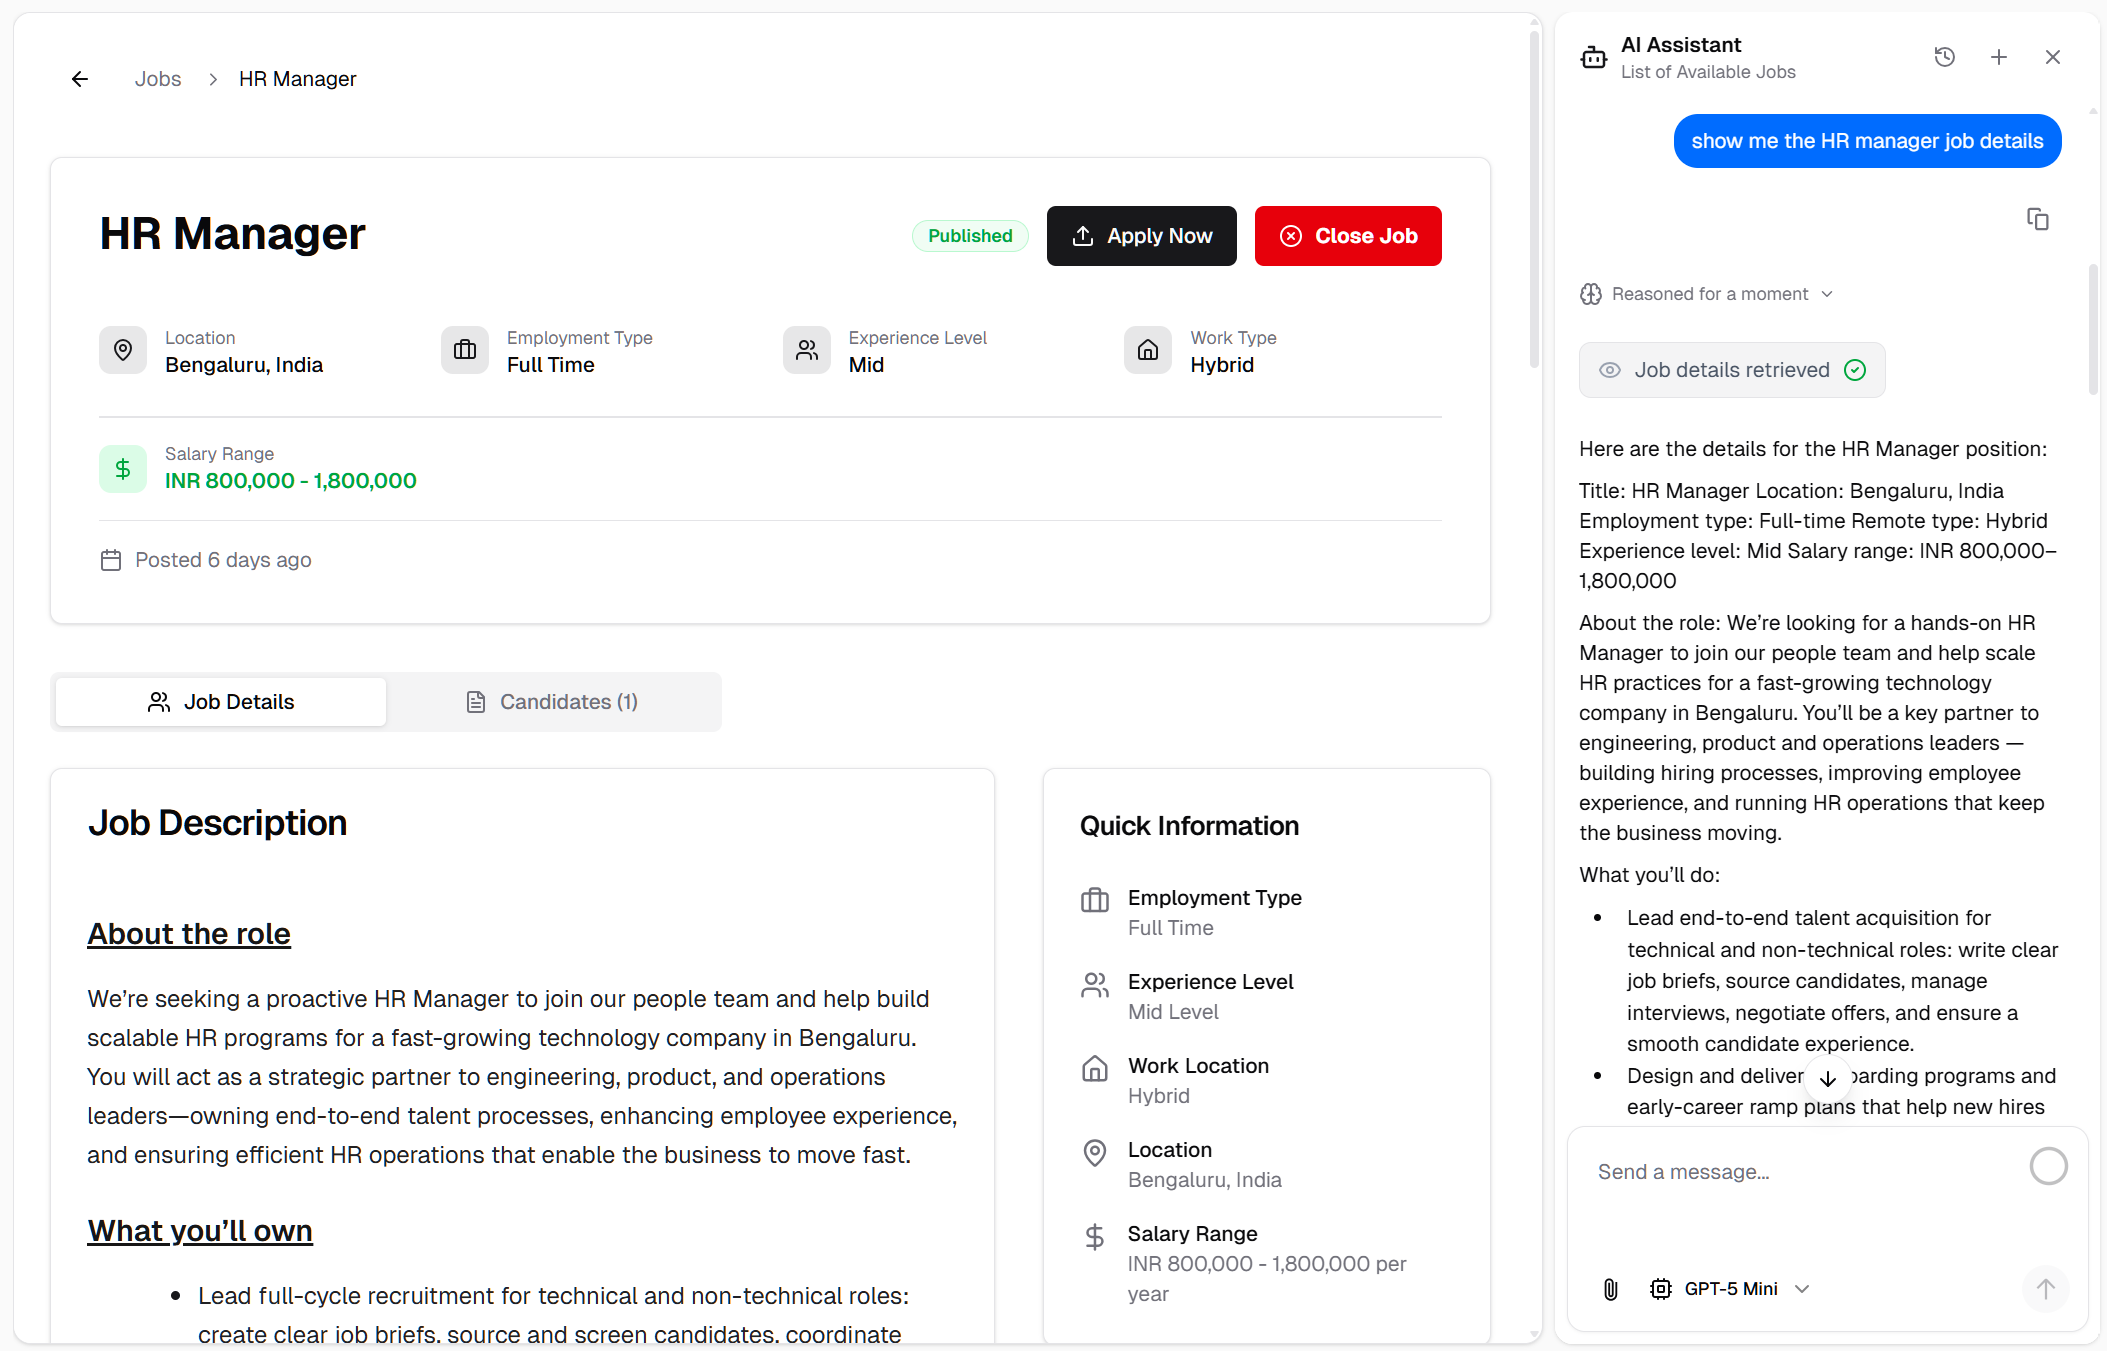
Task: Click the back arrow beside the Jobs breadcrumb
Action: coord(80,78)
